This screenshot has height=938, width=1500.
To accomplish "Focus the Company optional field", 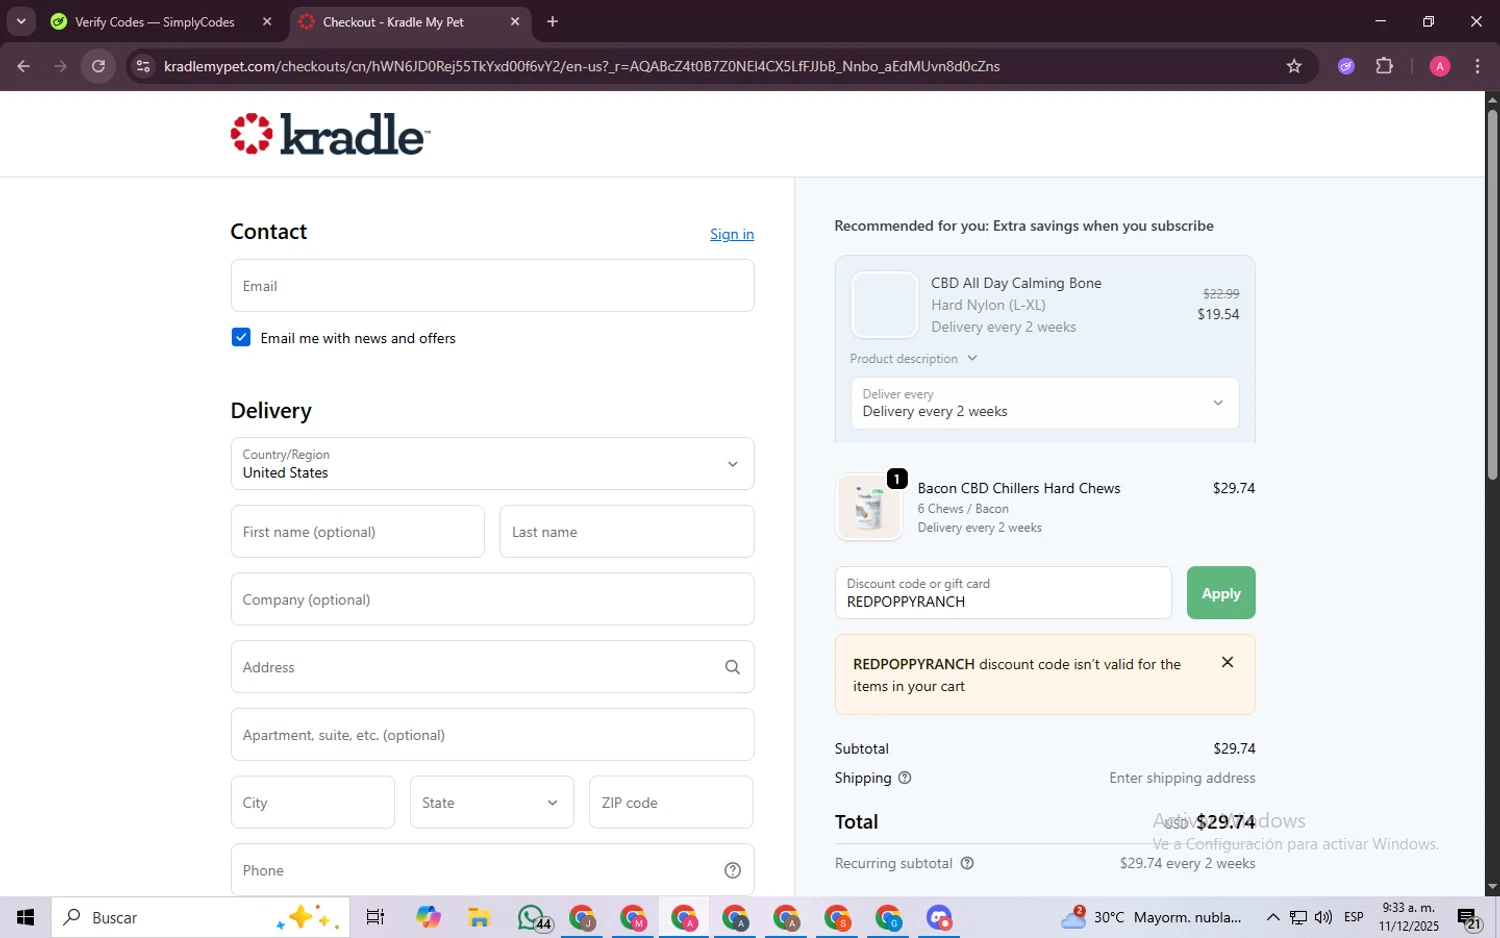I will pyautogui.click(x=492, y=599).
